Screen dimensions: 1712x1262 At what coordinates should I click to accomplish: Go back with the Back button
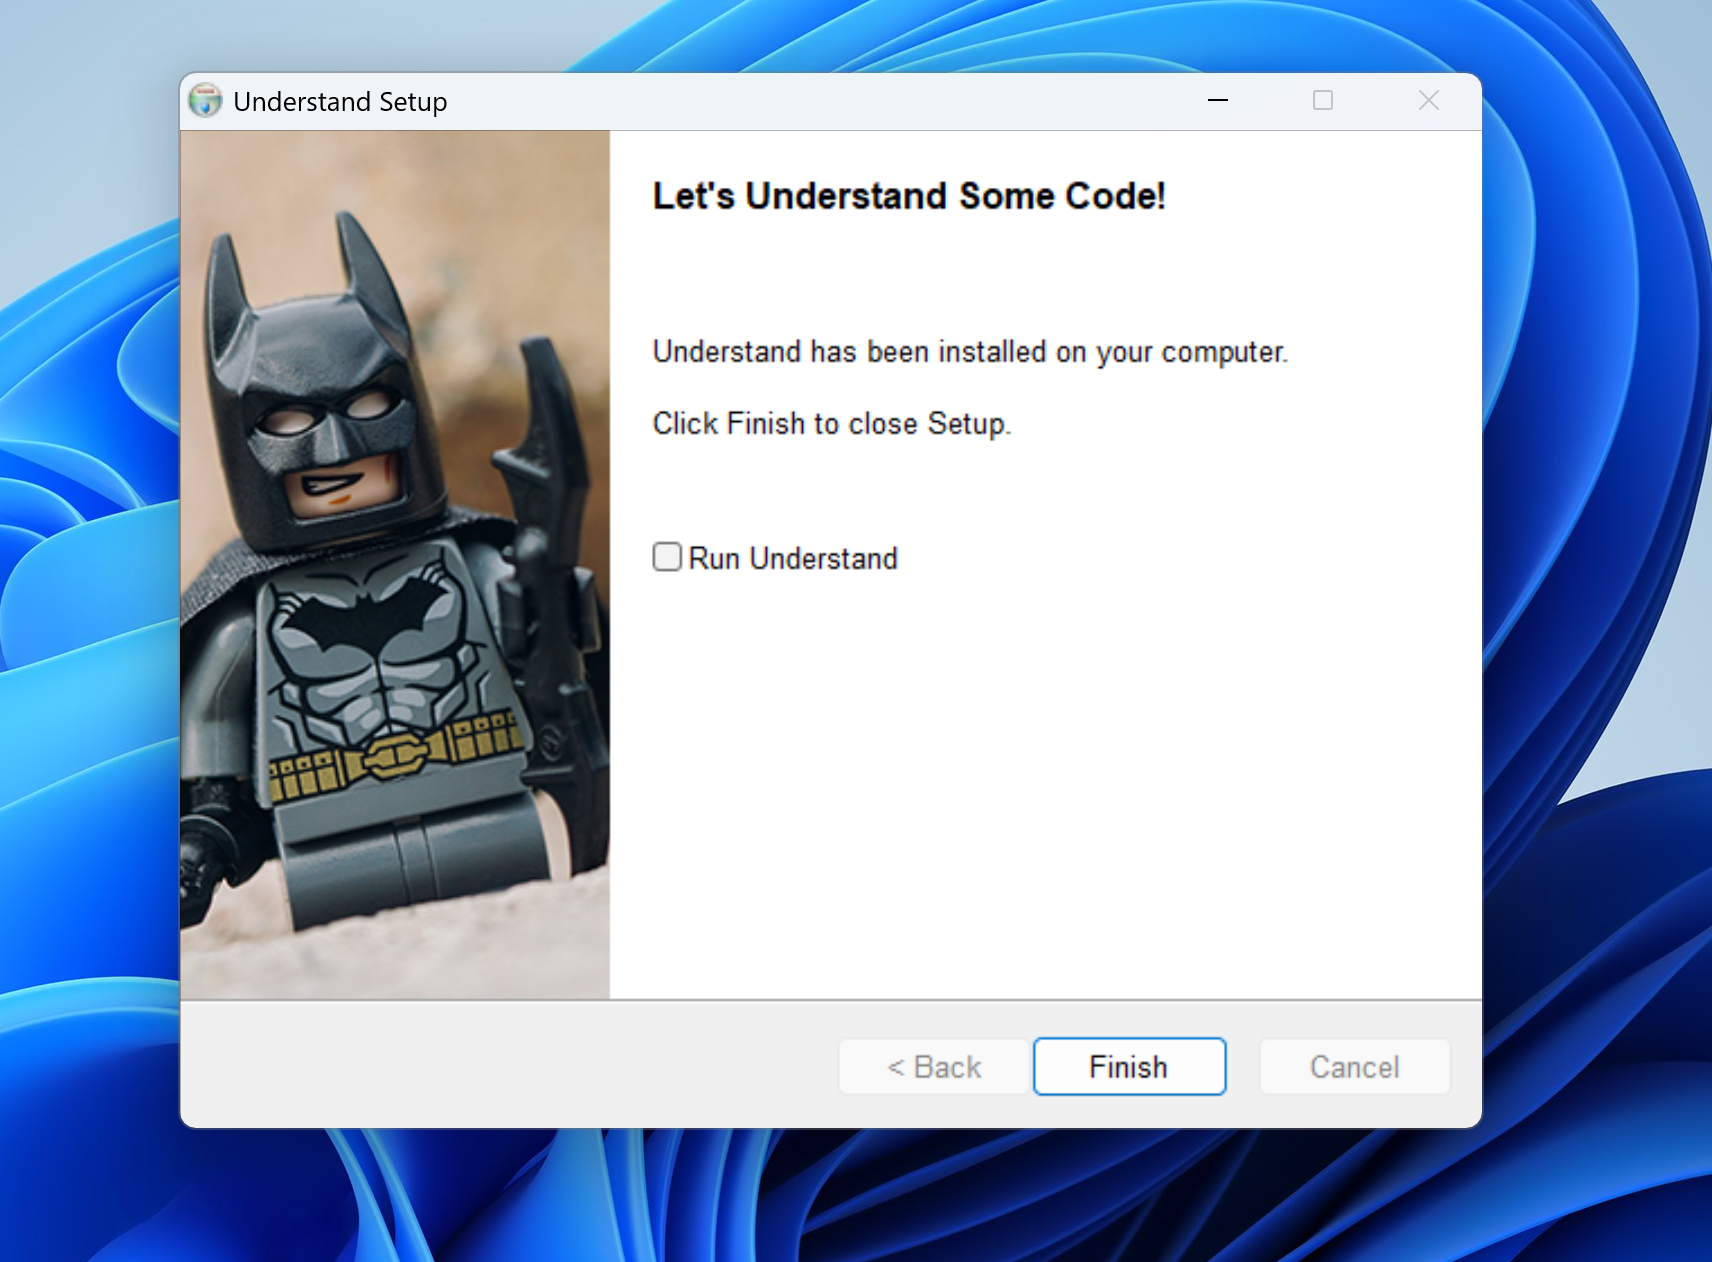pyautogui.click(x=934, y=1067)
